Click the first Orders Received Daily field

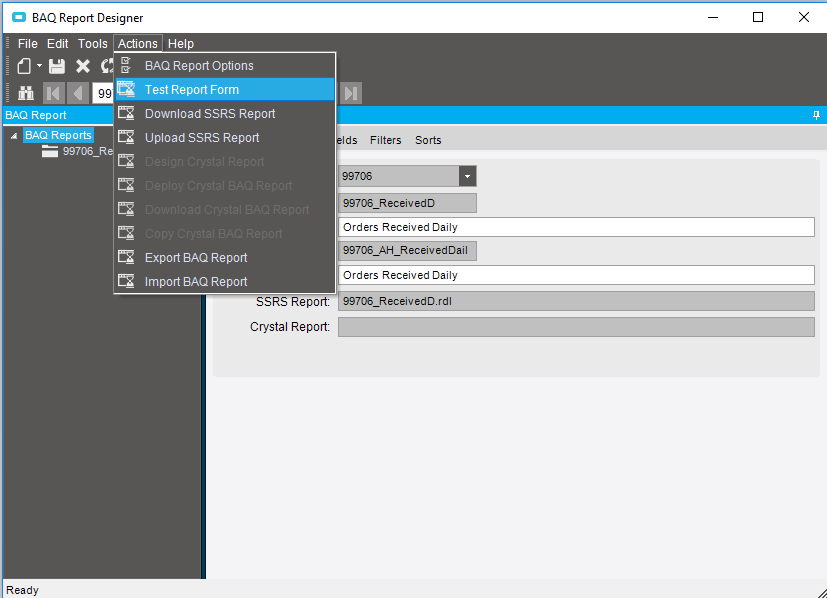[x=576, y=227]
